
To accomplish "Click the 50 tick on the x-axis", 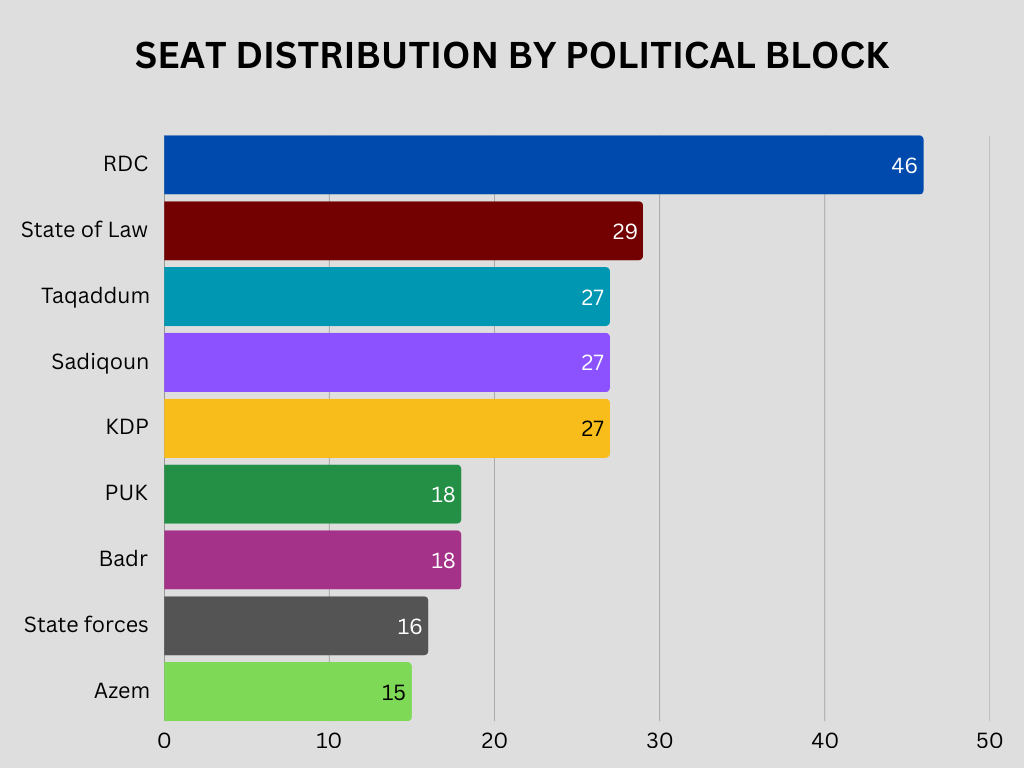I will coord(989,741).
